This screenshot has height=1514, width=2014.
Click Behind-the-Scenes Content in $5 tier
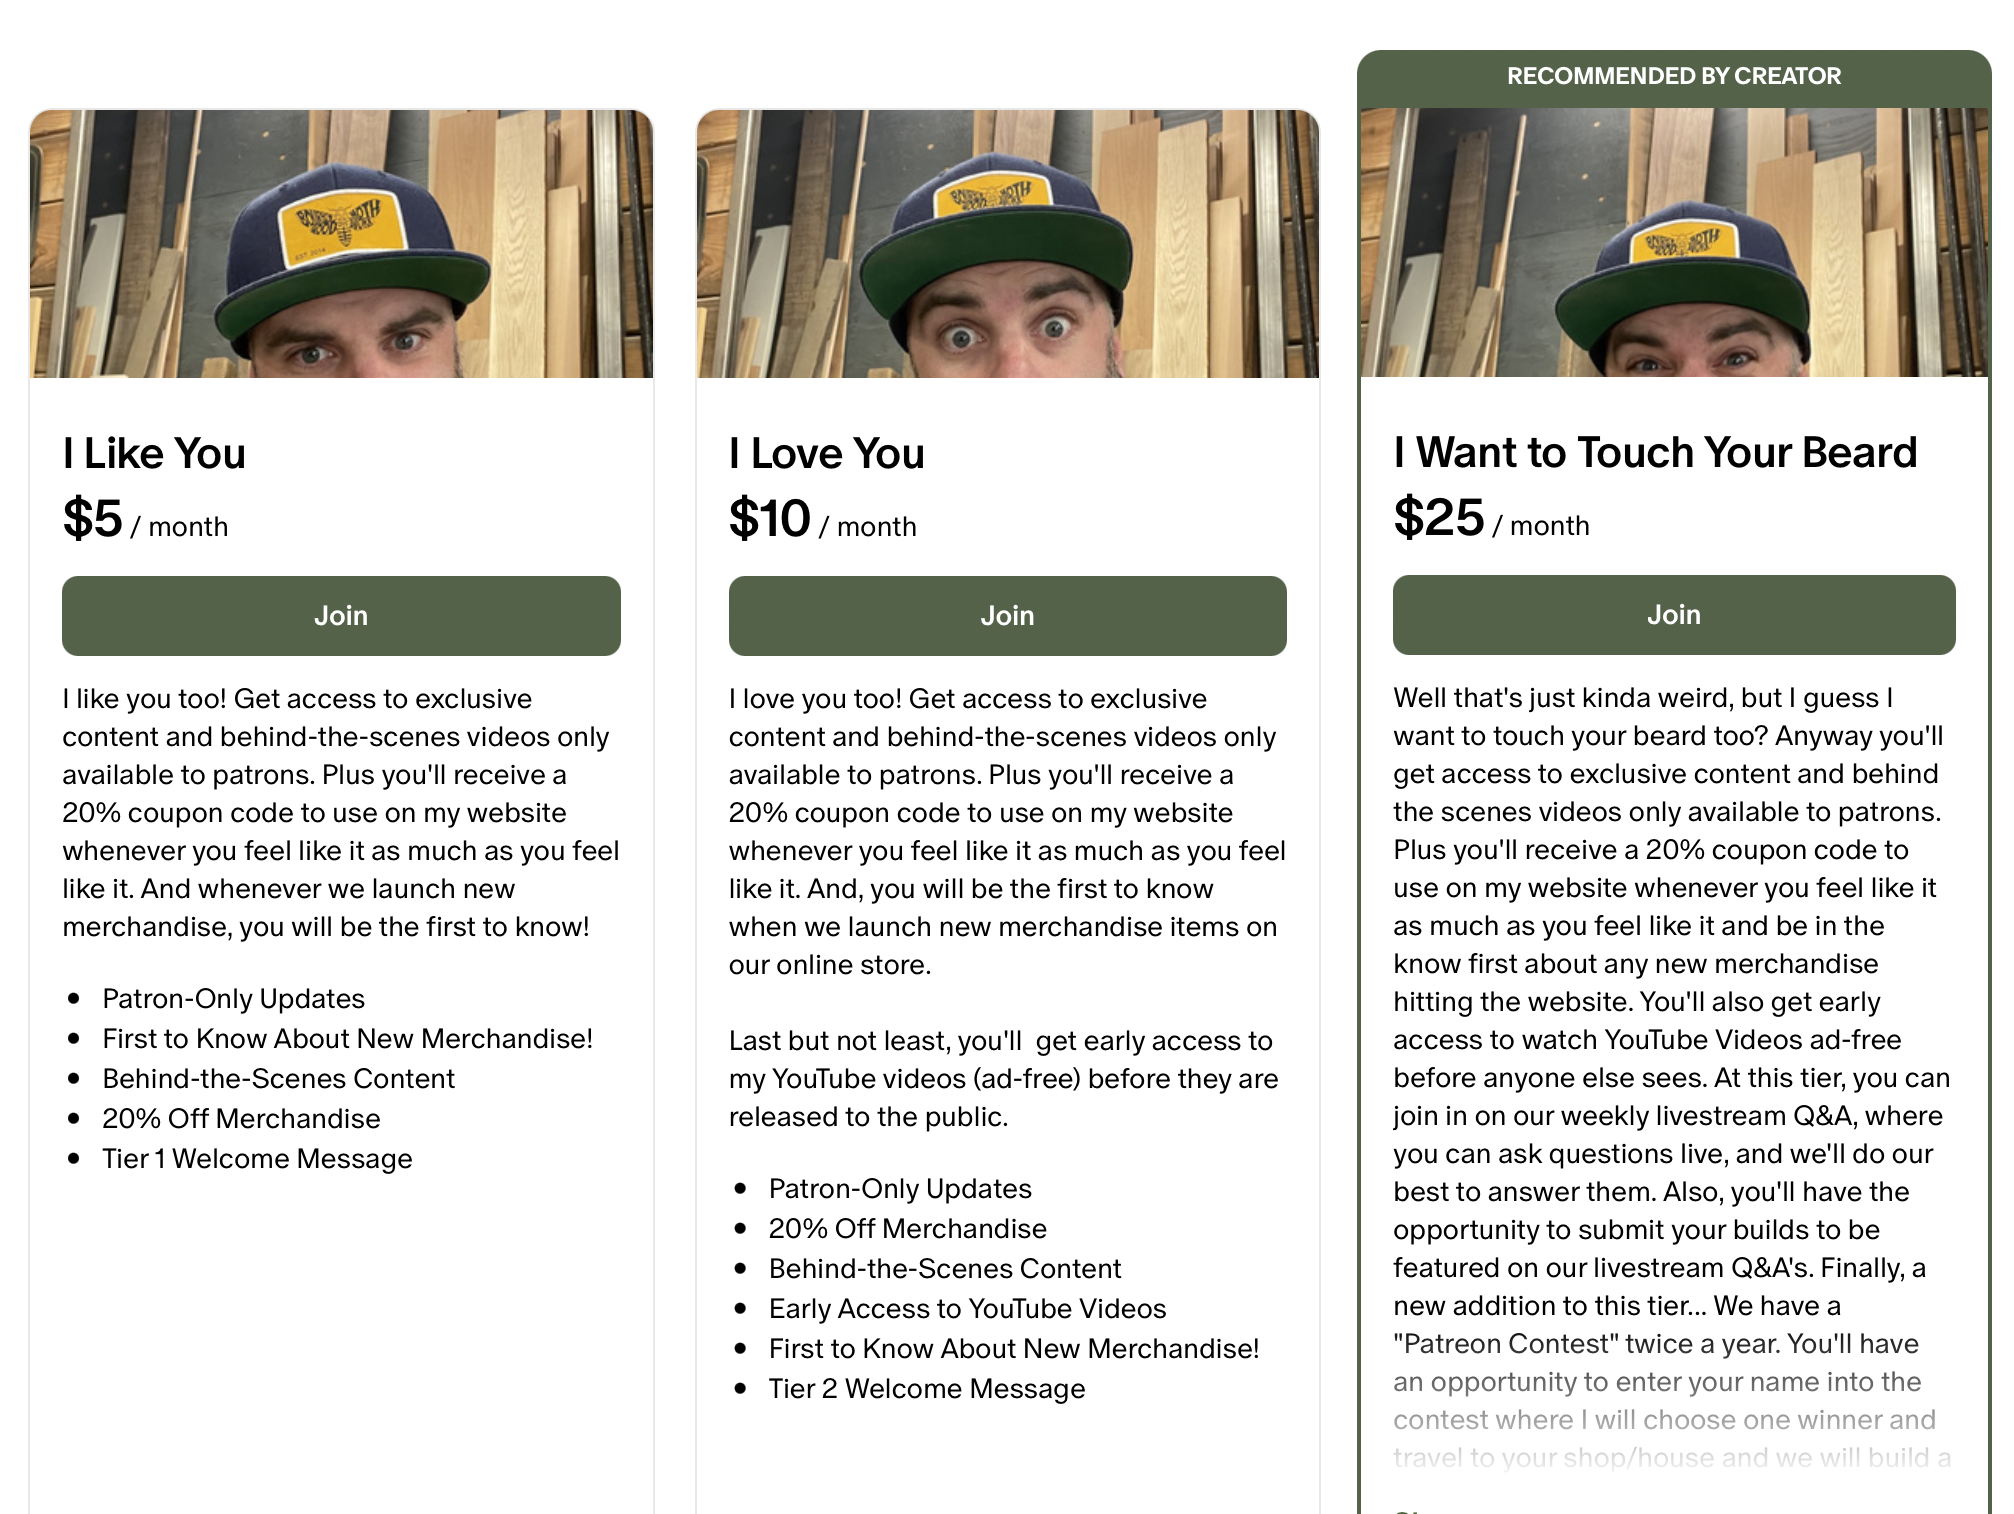click(x=278, y=1078)
